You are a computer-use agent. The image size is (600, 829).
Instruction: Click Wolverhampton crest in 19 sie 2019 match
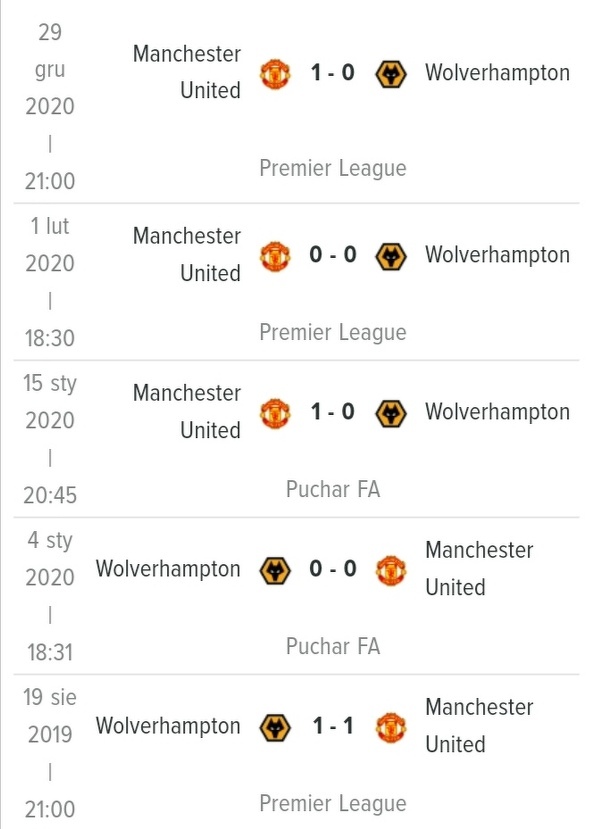click(275, 727)
